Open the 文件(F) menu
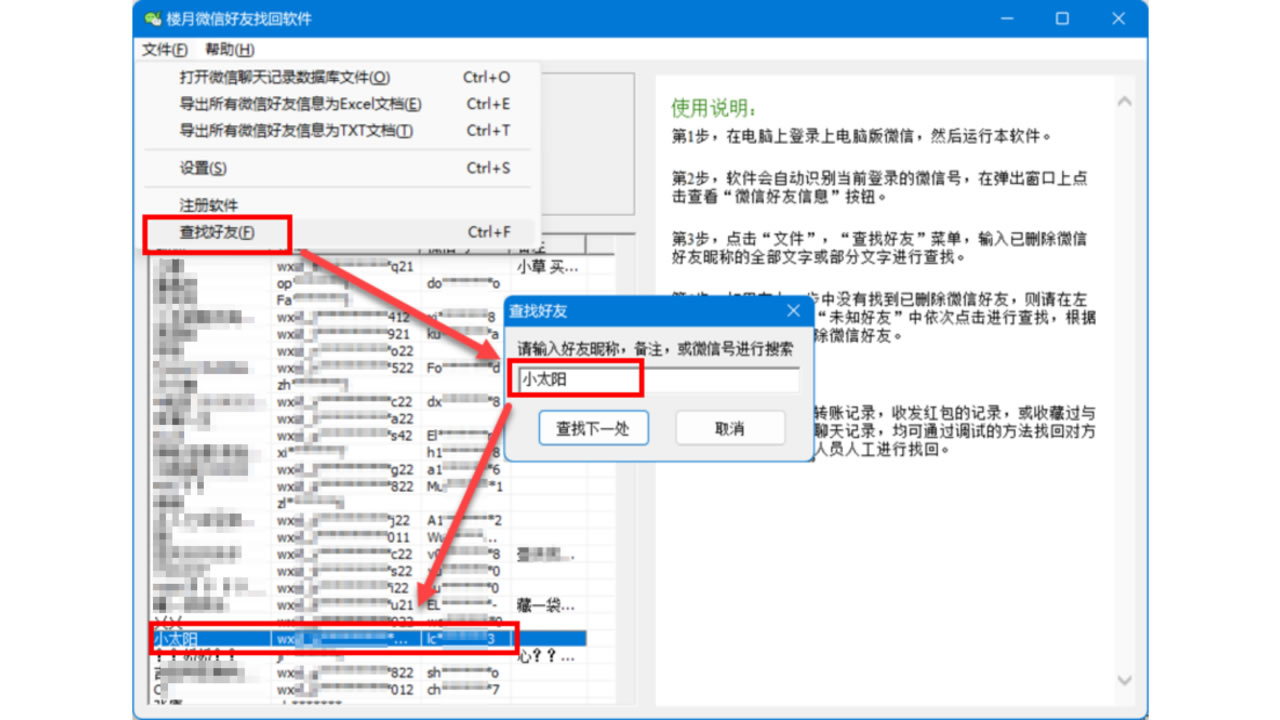This screenshot has width=1280, height=720. 164,49
